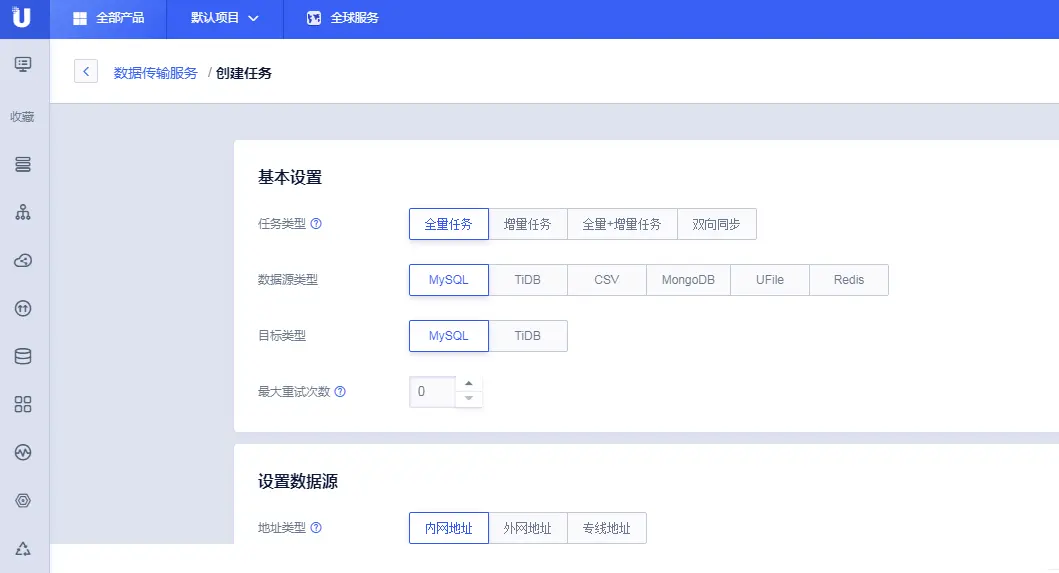Click the UCloud logo icon
This screenshot has height=573, width=1059.
pyautogui.click(x=22, y=17)
